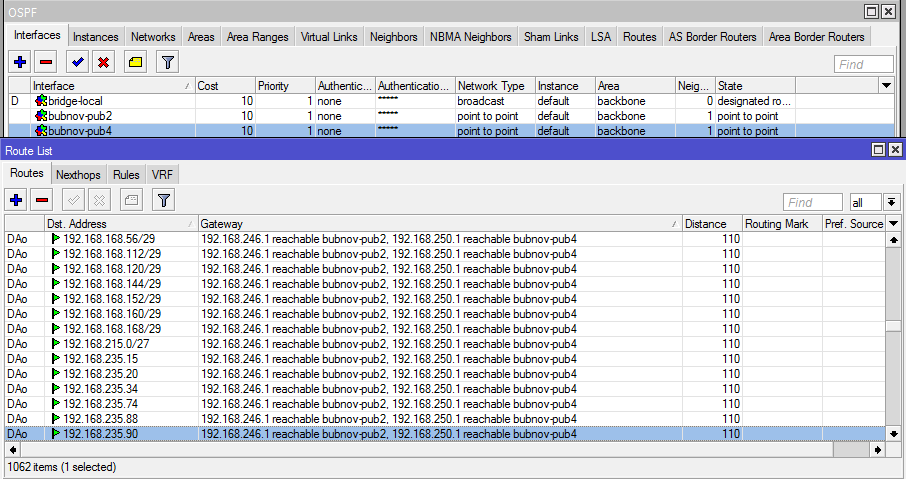Image resolution: width=906 pixels, height=479 pixels.
Task: Switch to the LSA tab
Action: click(600, 37)
